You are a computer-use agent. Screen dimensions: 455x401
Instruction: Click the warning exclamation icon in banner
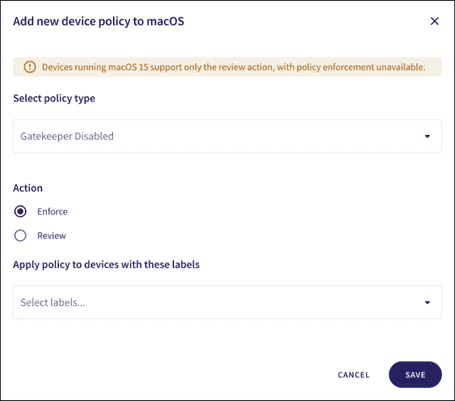click(30, 67)
